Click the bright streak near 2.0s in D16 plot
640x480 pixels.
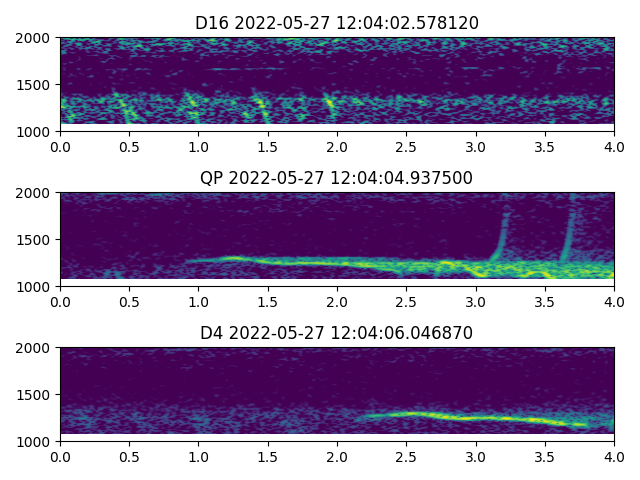click(x=329, y=102)
